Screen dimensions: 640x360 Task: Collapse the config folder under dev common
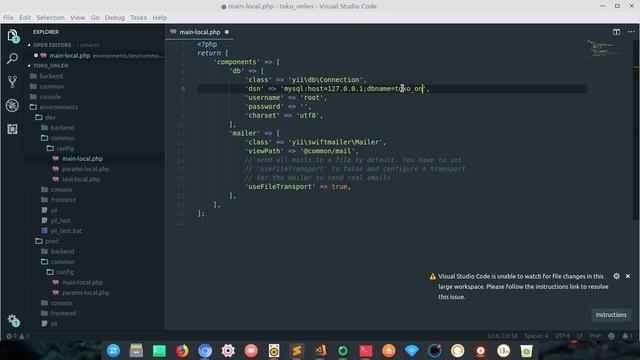65,149
